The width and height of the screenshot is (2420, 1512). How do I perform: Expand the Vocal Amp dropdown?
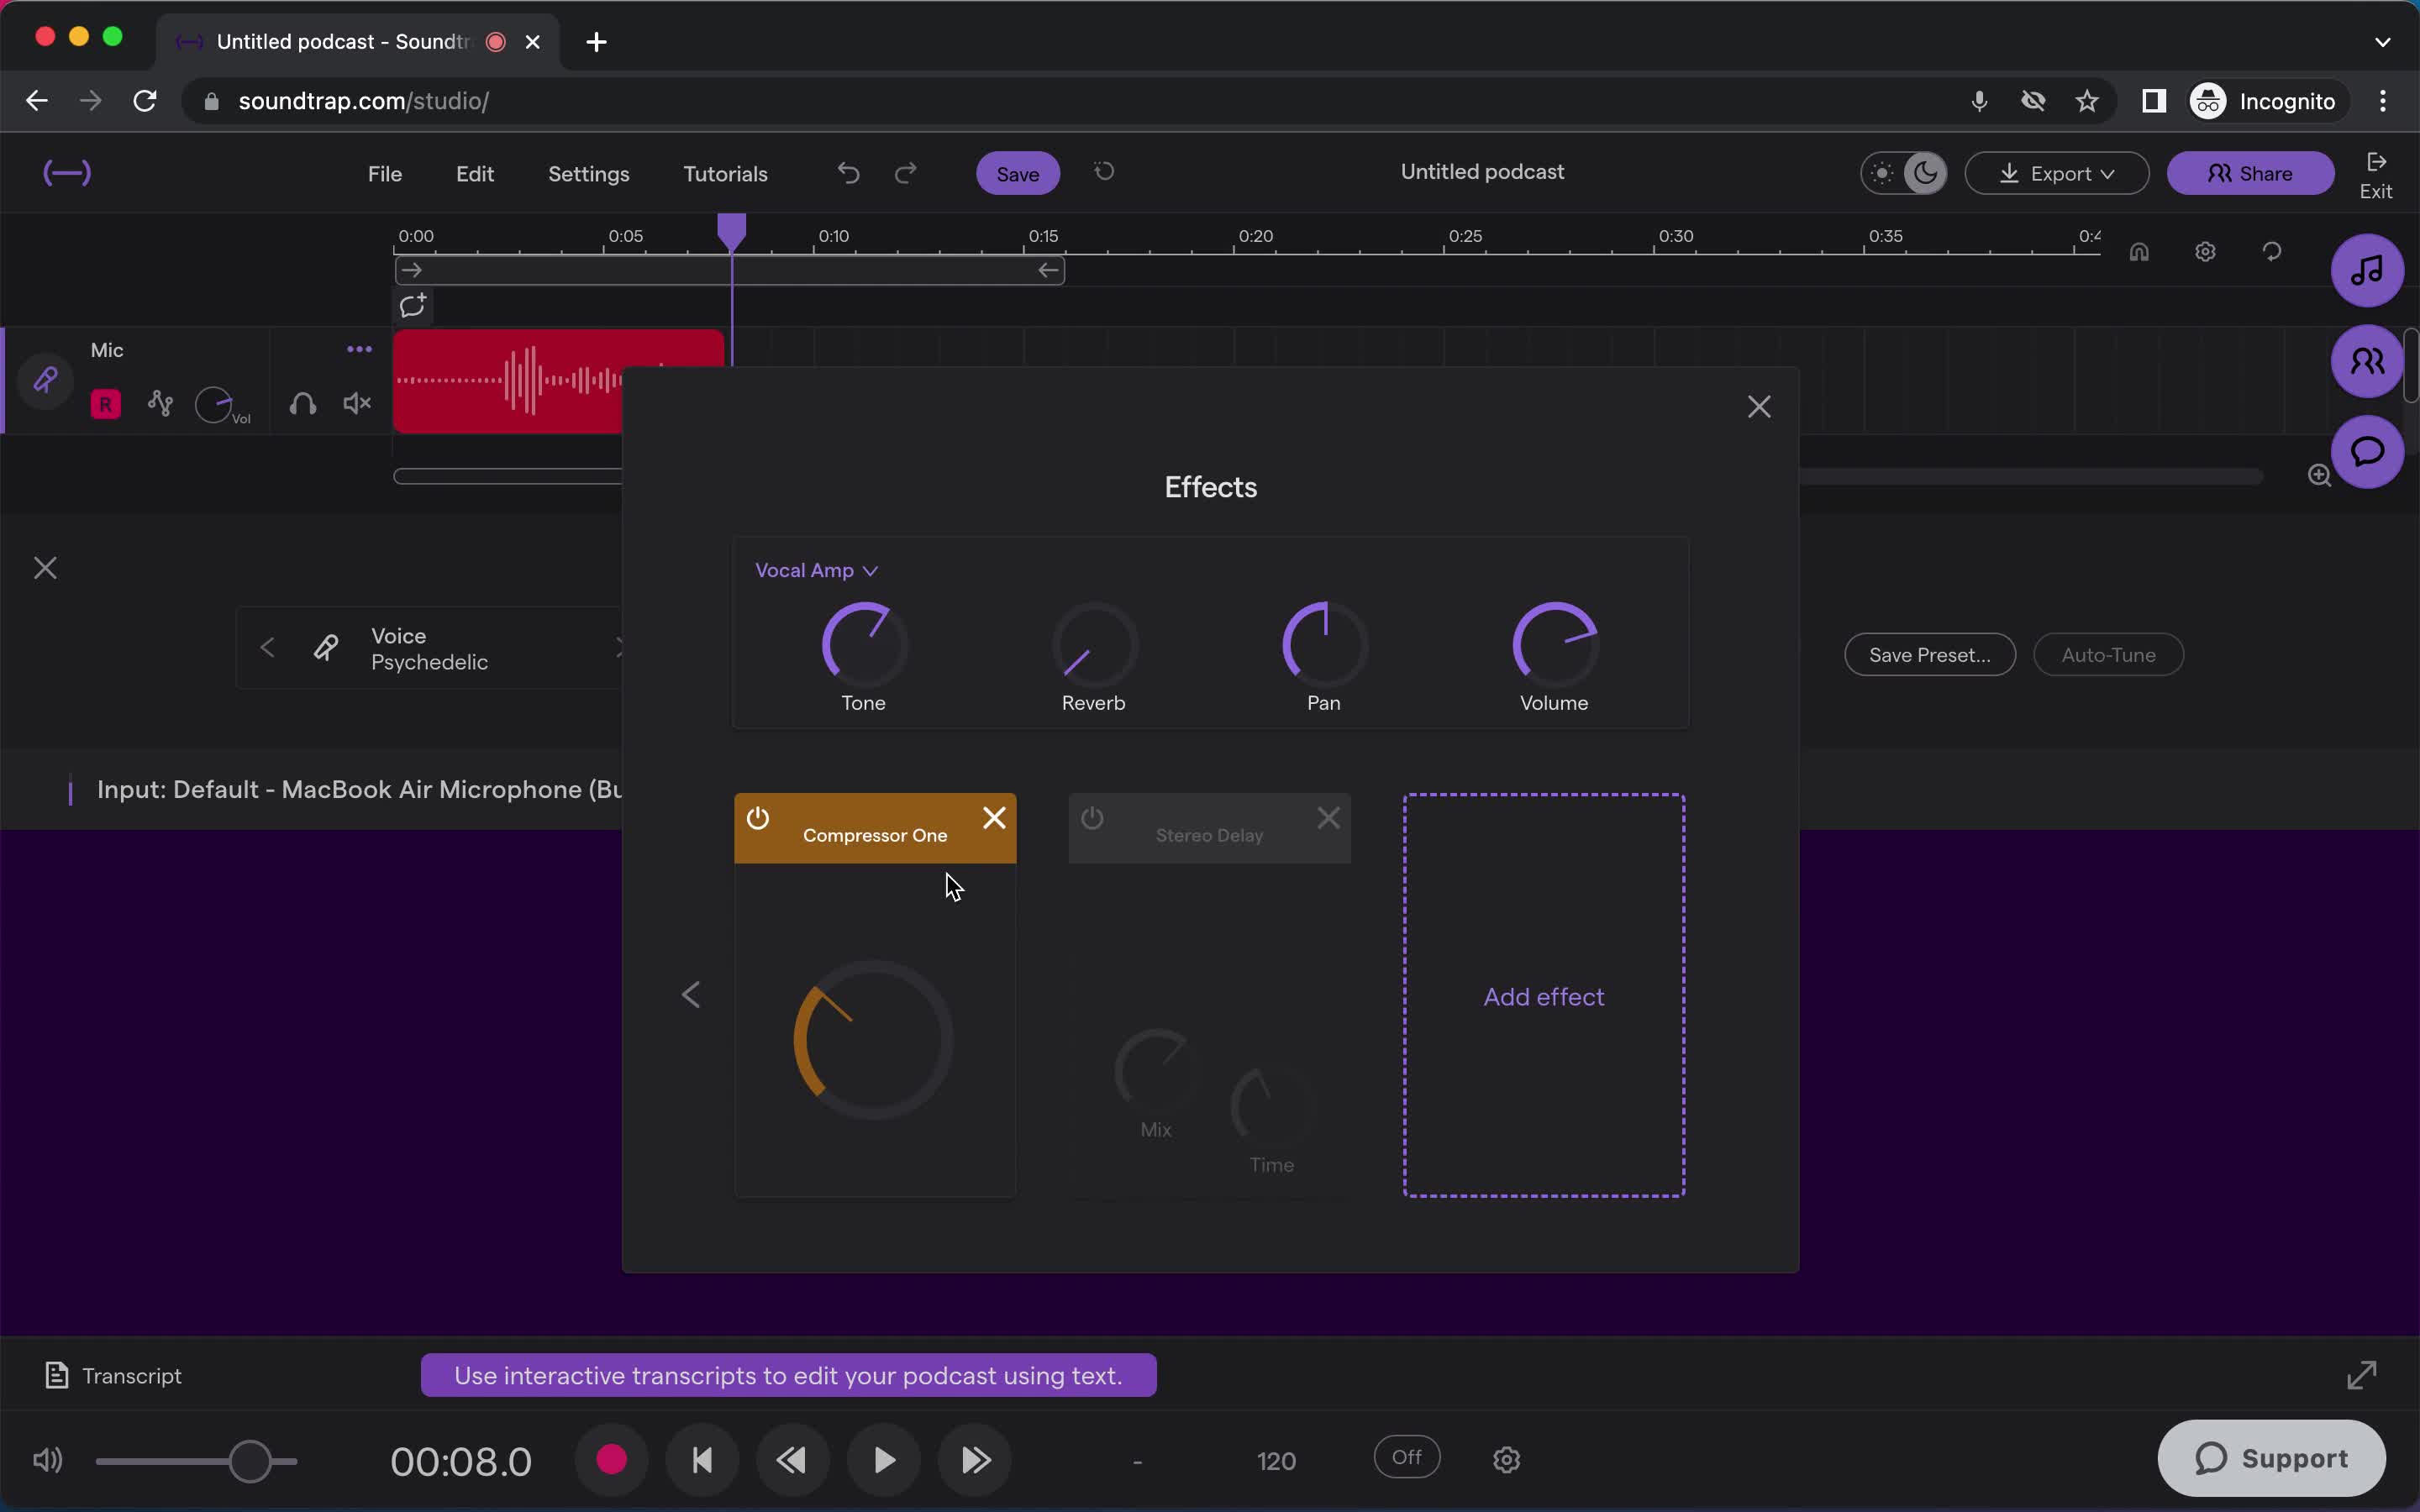point(813,570)
